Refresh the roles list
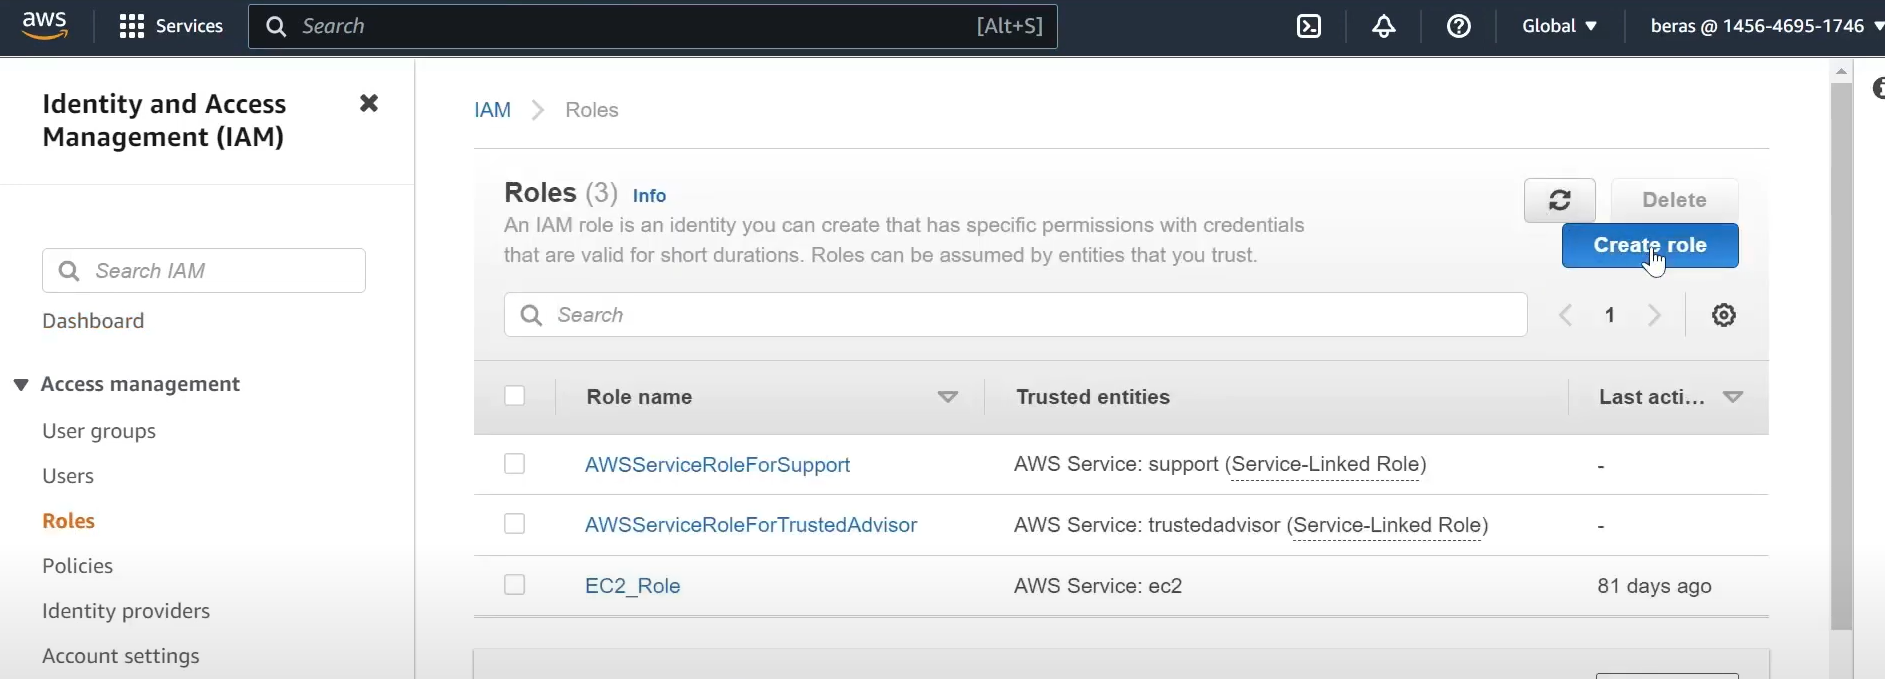Screen dimensions: 1885x679 pyautogui.click(x=1559, y=200)
